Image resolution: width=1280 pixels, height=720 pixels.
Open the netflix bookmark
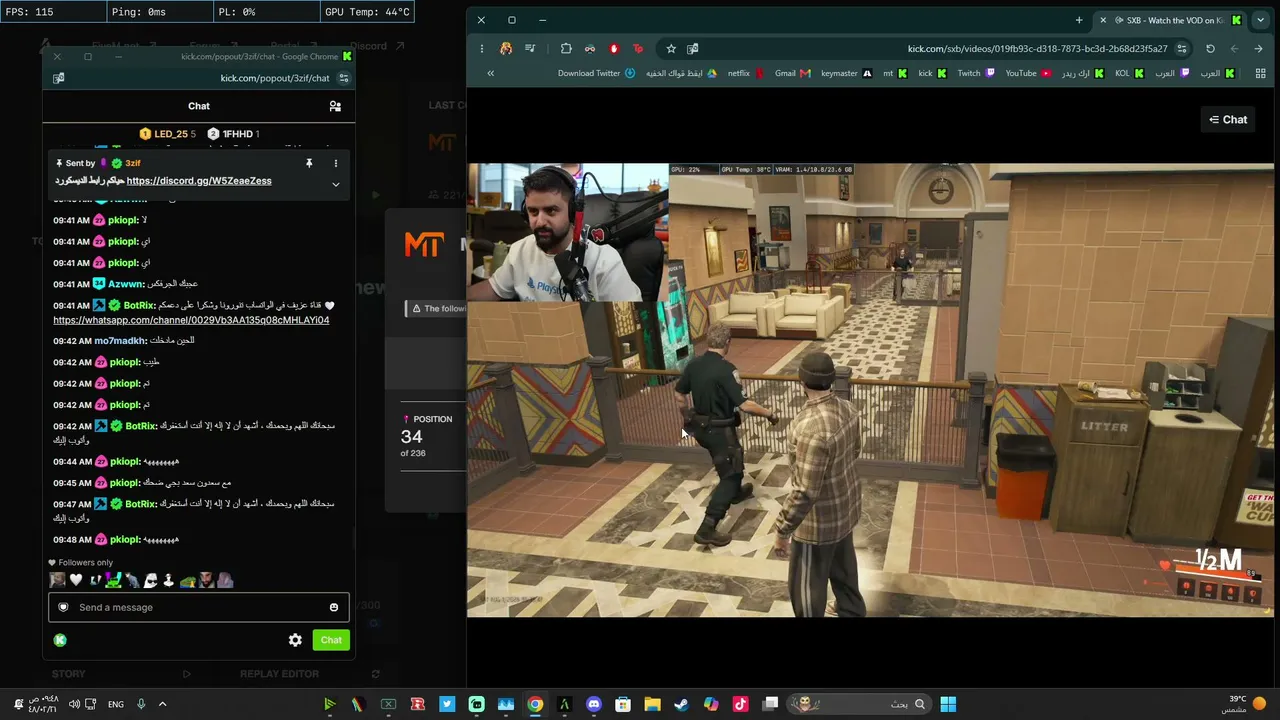point(745,73)
